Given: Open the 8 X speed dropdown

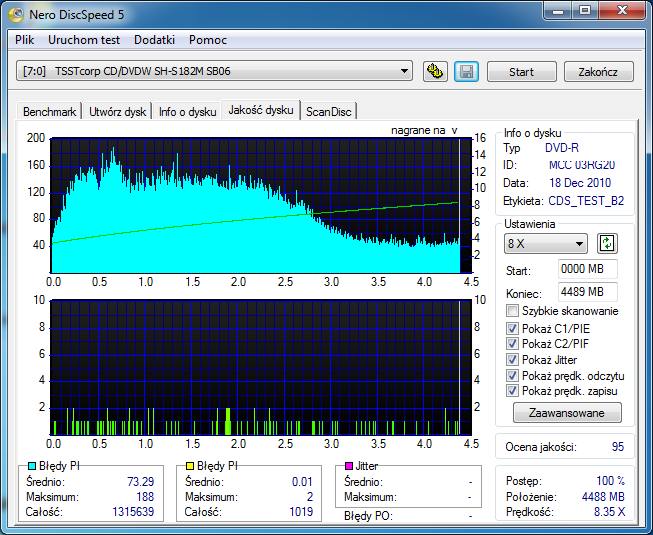Looking at the screenshot, I should pyautogui.click(x=546, y=244).
